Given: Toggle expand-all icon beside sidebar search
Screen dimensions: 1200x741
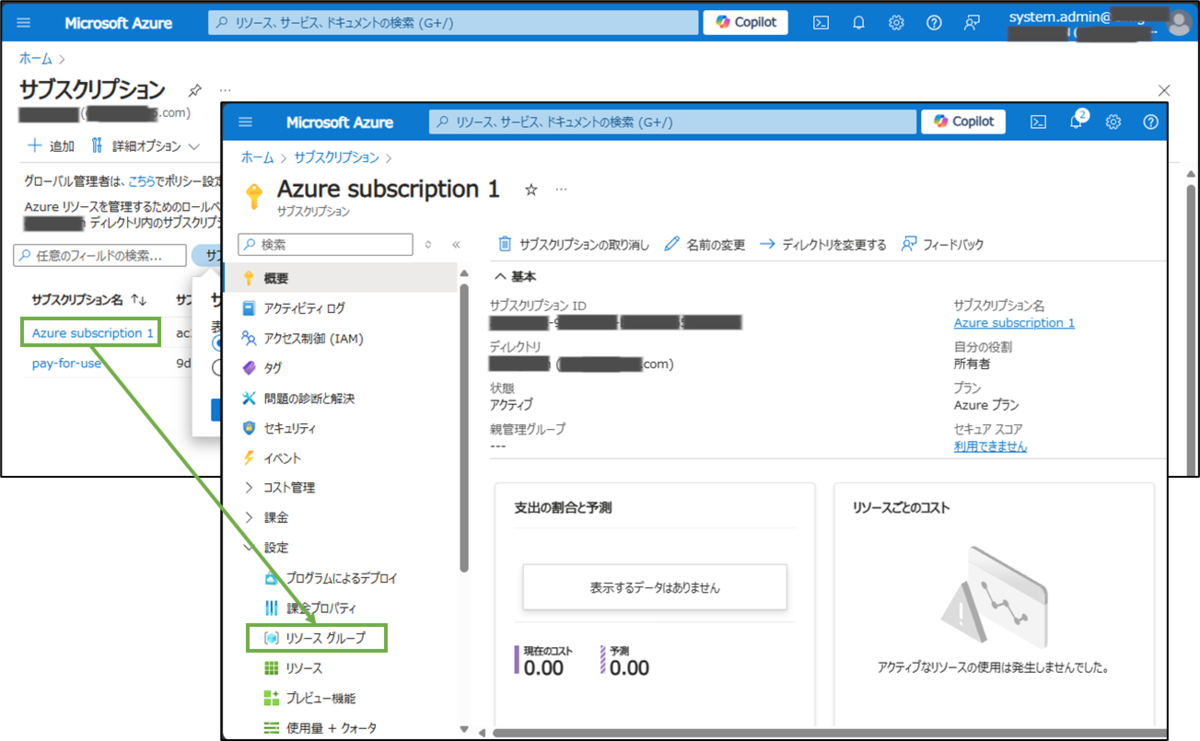Looking at the screenshot, I should 429,244.
